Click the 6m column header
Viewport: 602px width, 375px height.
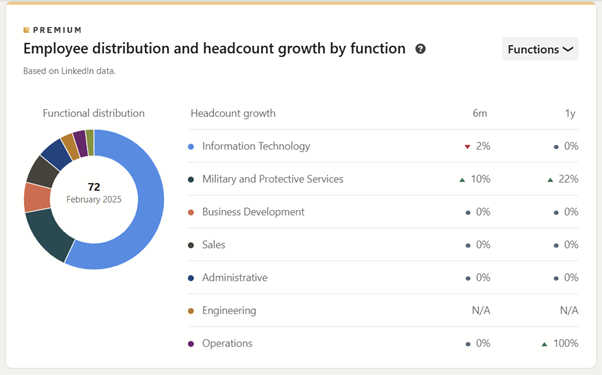pos(480,114)
